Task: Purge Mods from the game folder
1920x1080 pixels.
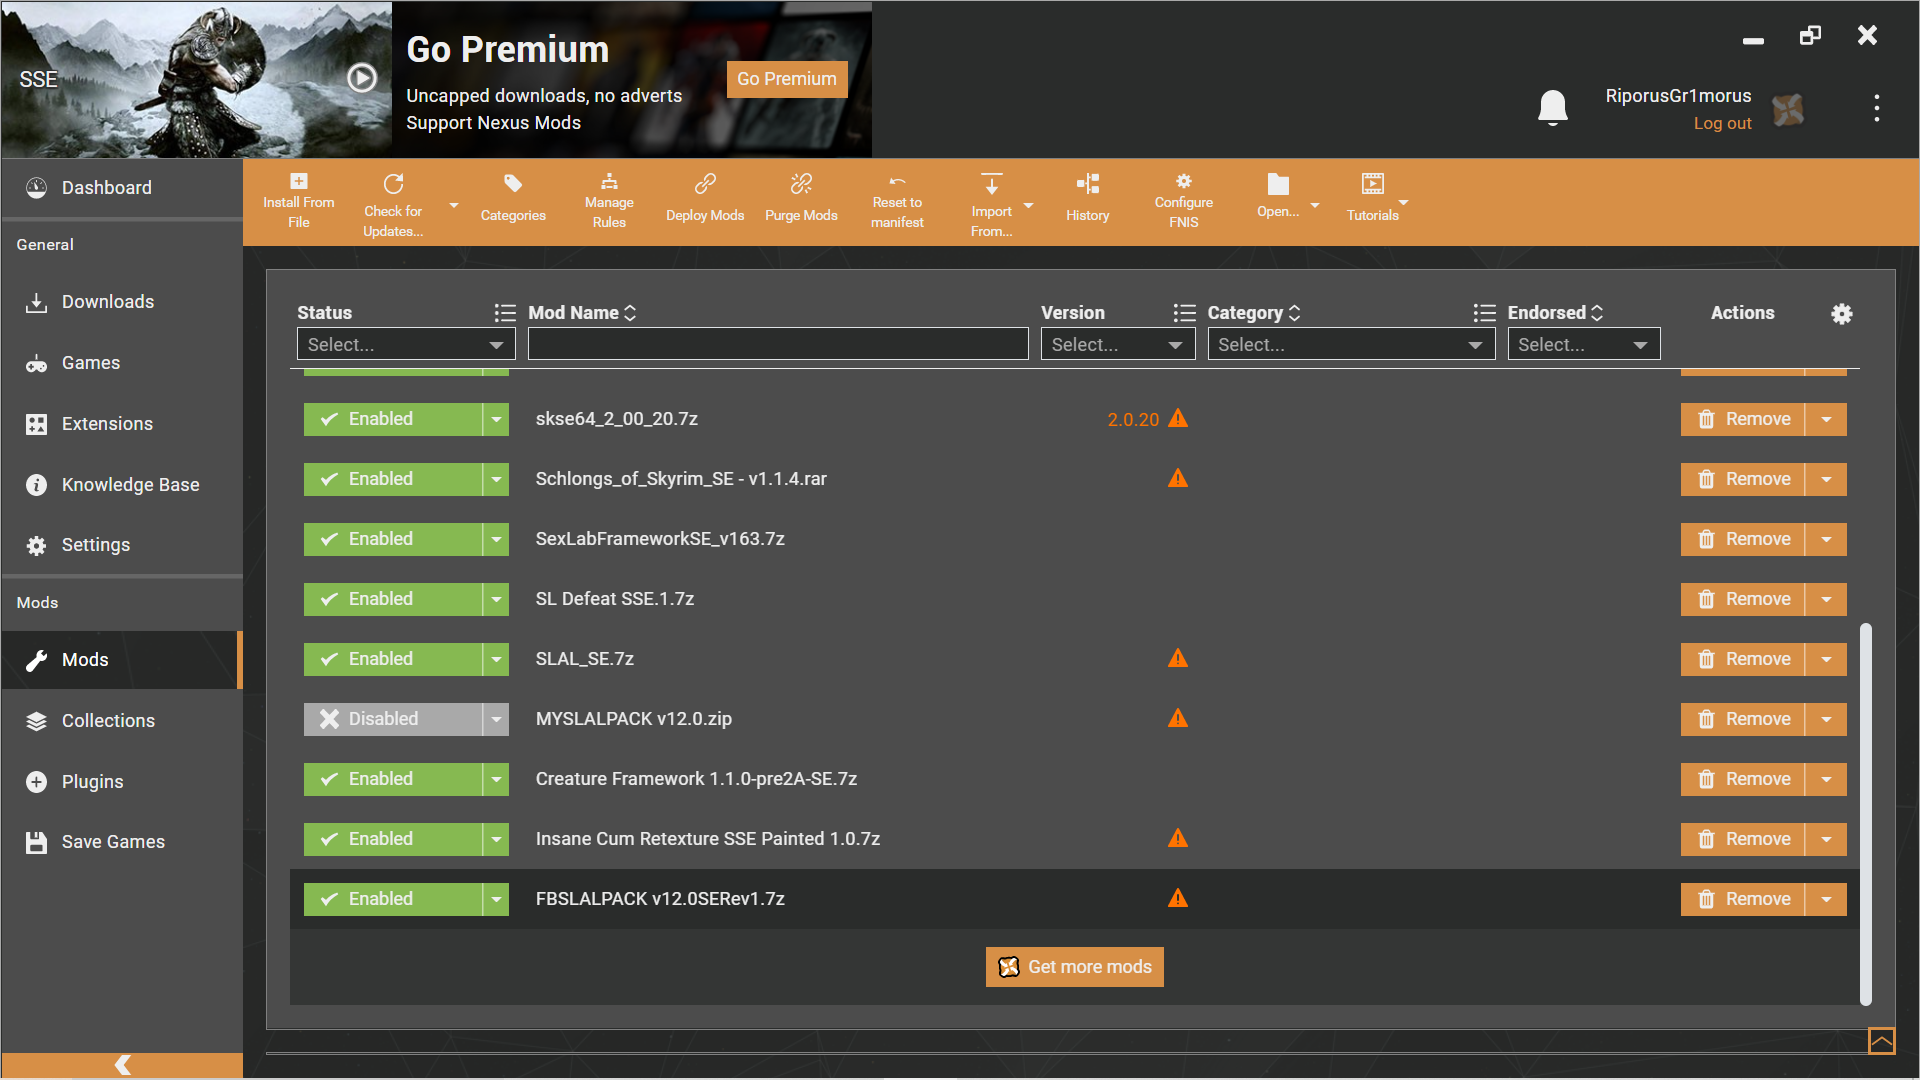Action: tap(800, 197)
